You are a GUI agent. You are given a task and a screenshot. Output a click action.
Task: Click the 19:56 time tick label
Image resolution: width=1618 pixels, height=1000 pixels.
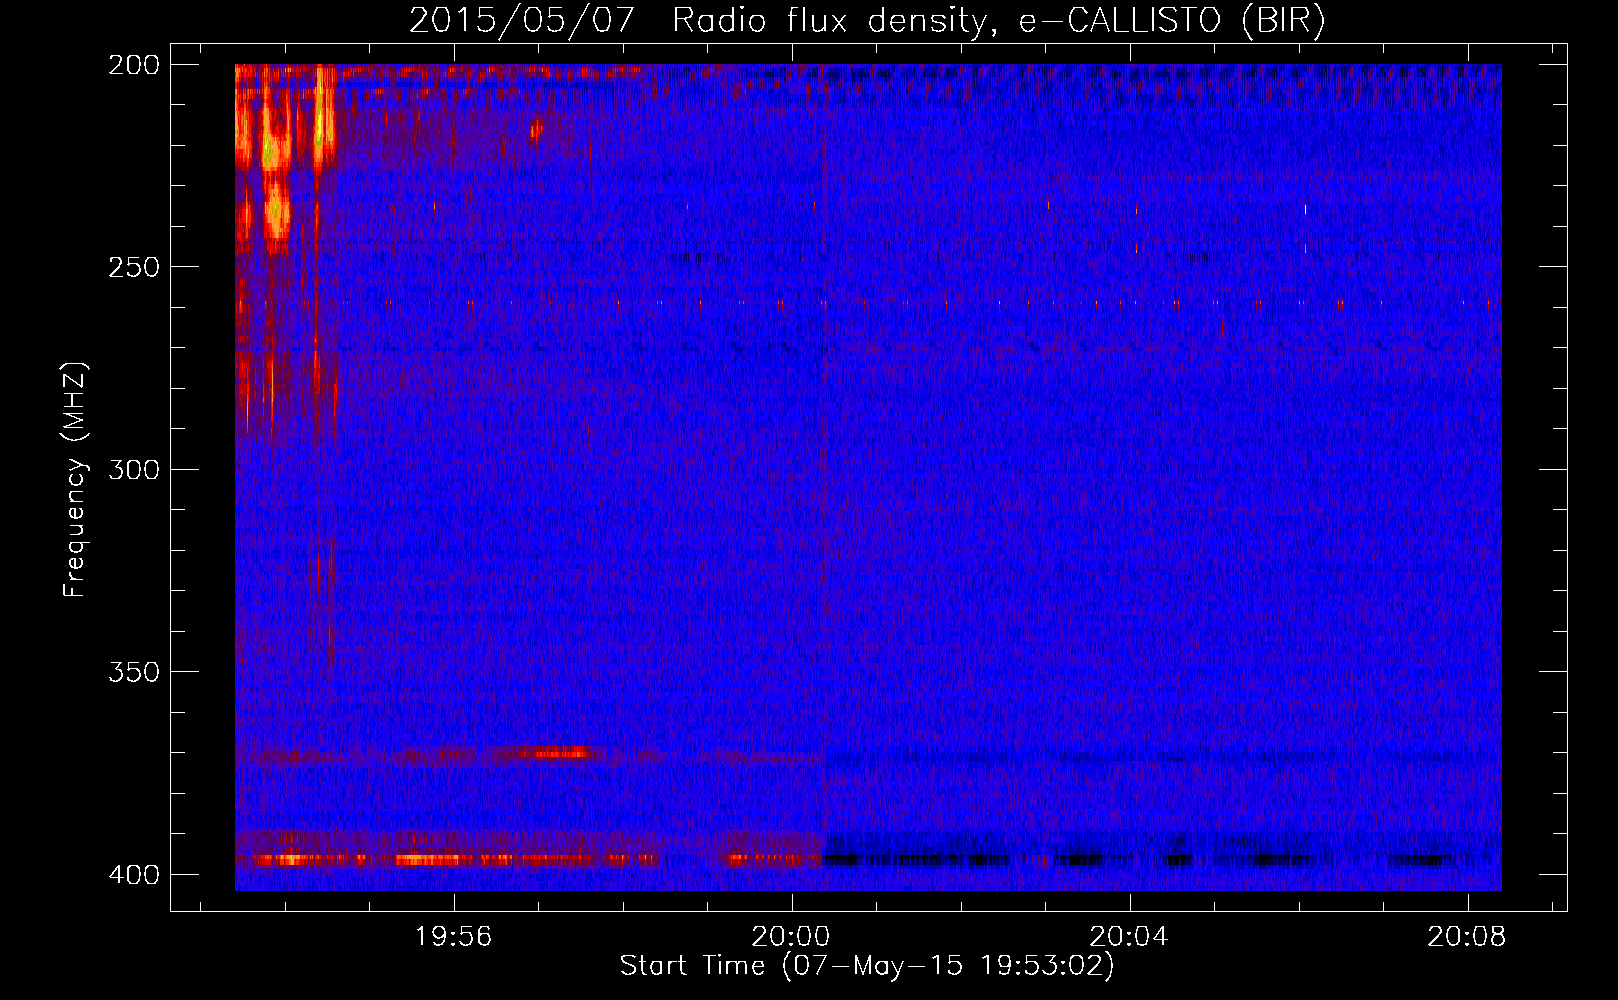[454, 937]
